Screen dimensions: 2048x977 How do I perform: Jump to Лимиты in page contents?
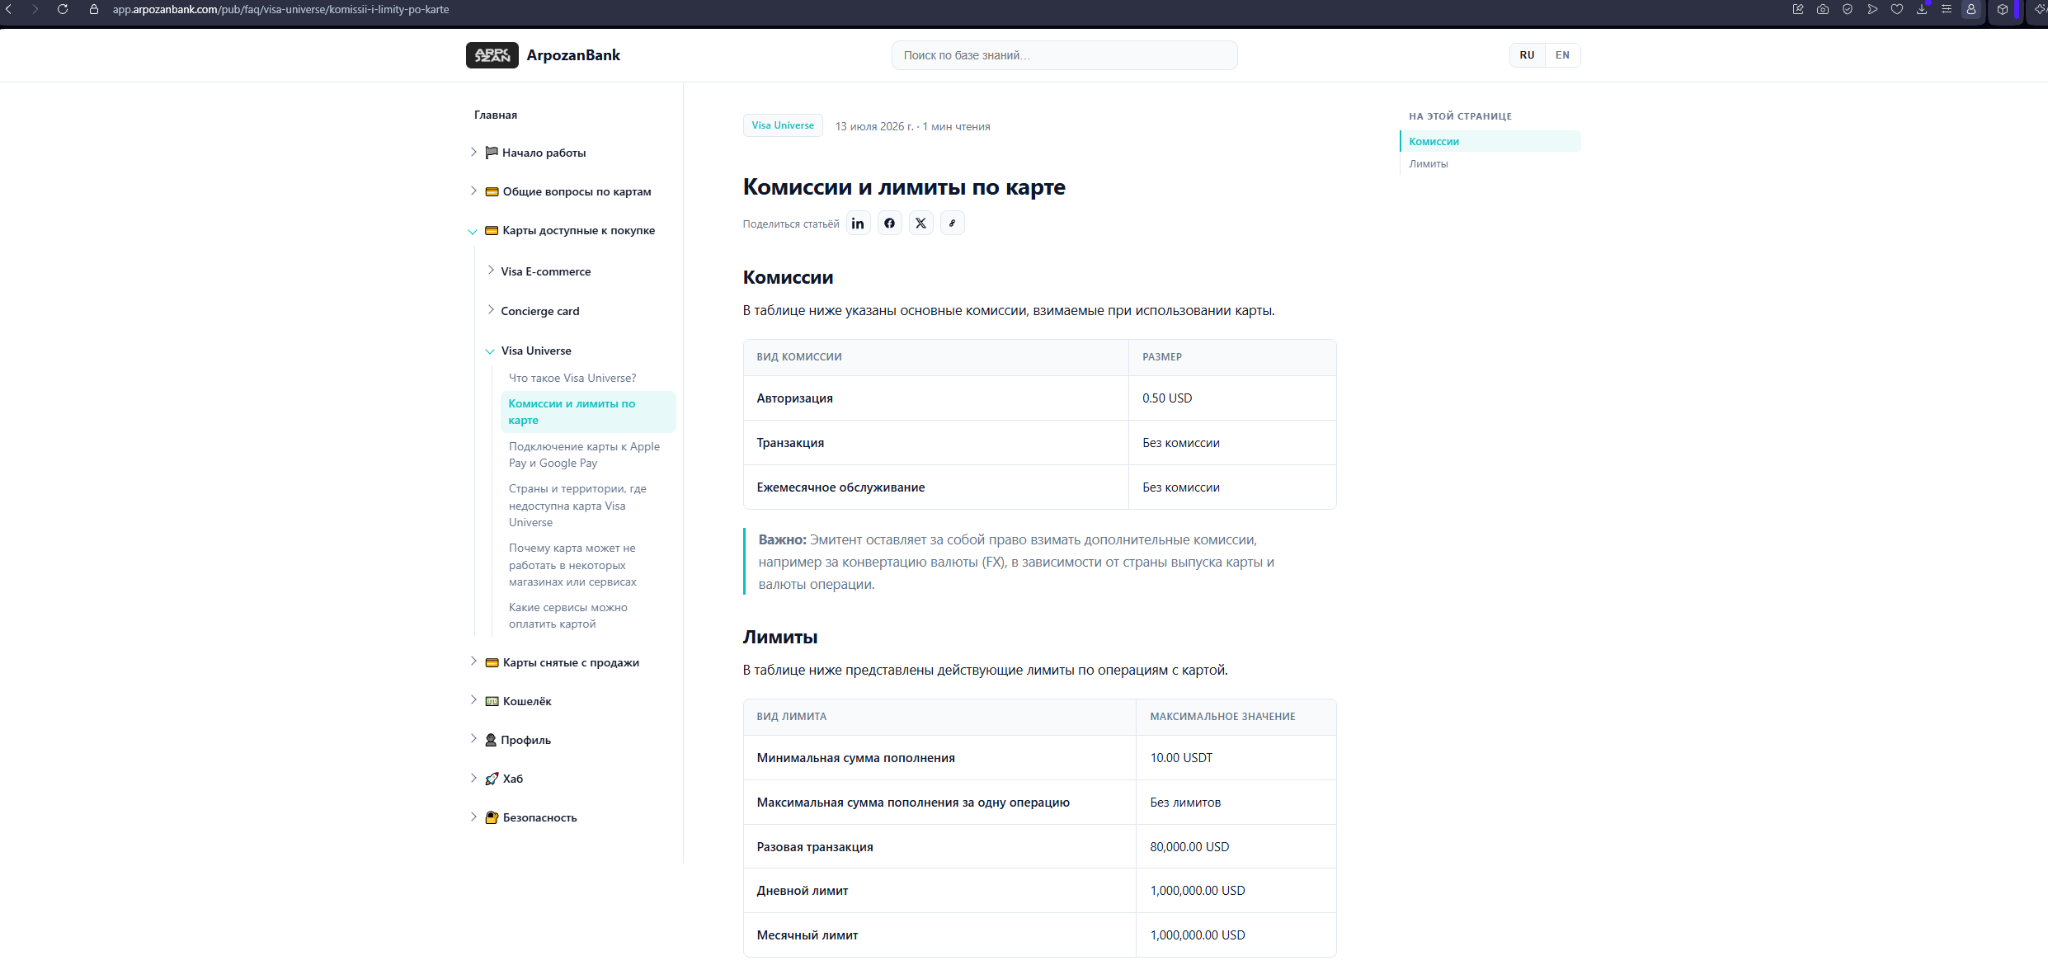tap(1428, 164)
